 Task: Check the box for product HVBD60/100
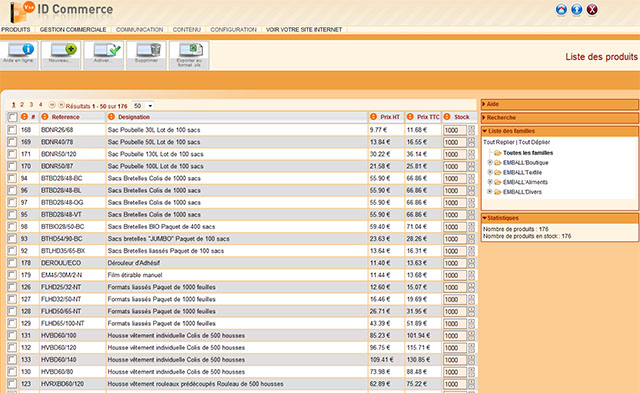coord(12,335)
